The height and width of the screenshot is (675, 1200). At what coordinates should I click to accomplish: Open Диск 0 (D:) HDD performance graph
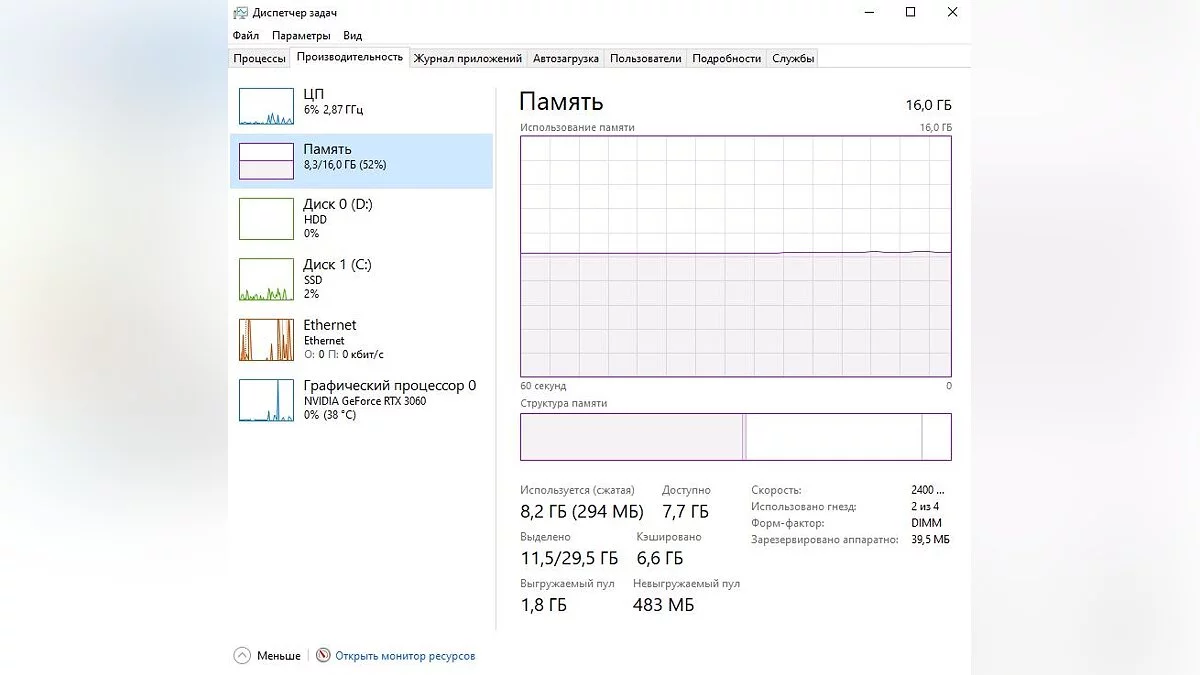point(266,218)
